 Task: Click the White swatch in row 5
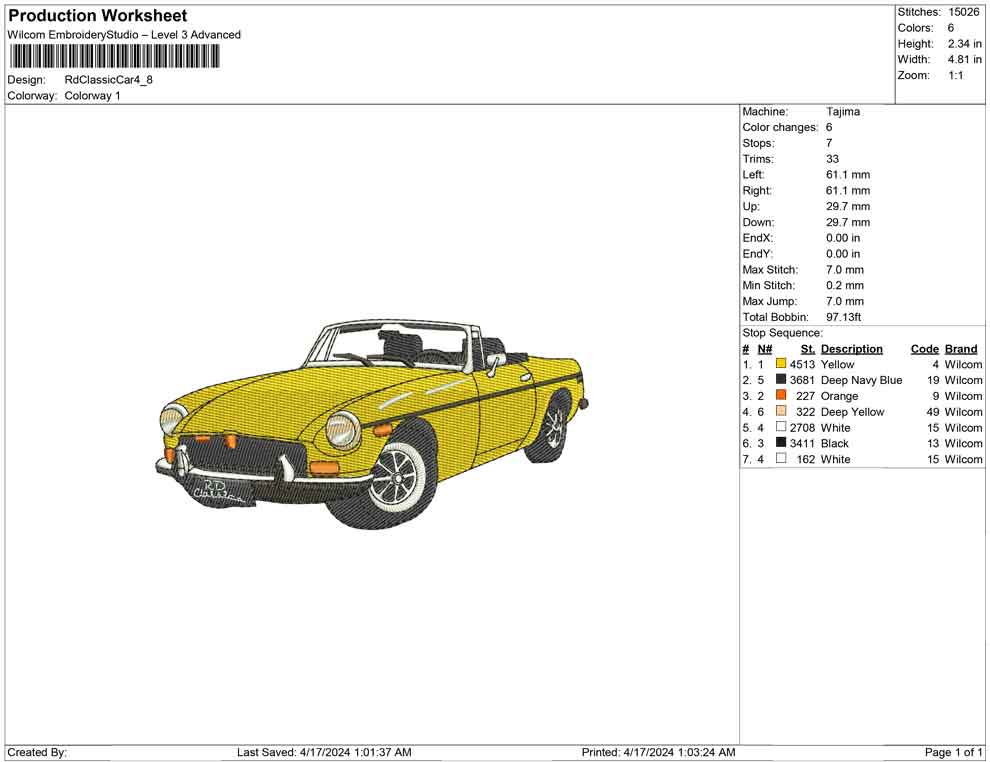[781, 428]
